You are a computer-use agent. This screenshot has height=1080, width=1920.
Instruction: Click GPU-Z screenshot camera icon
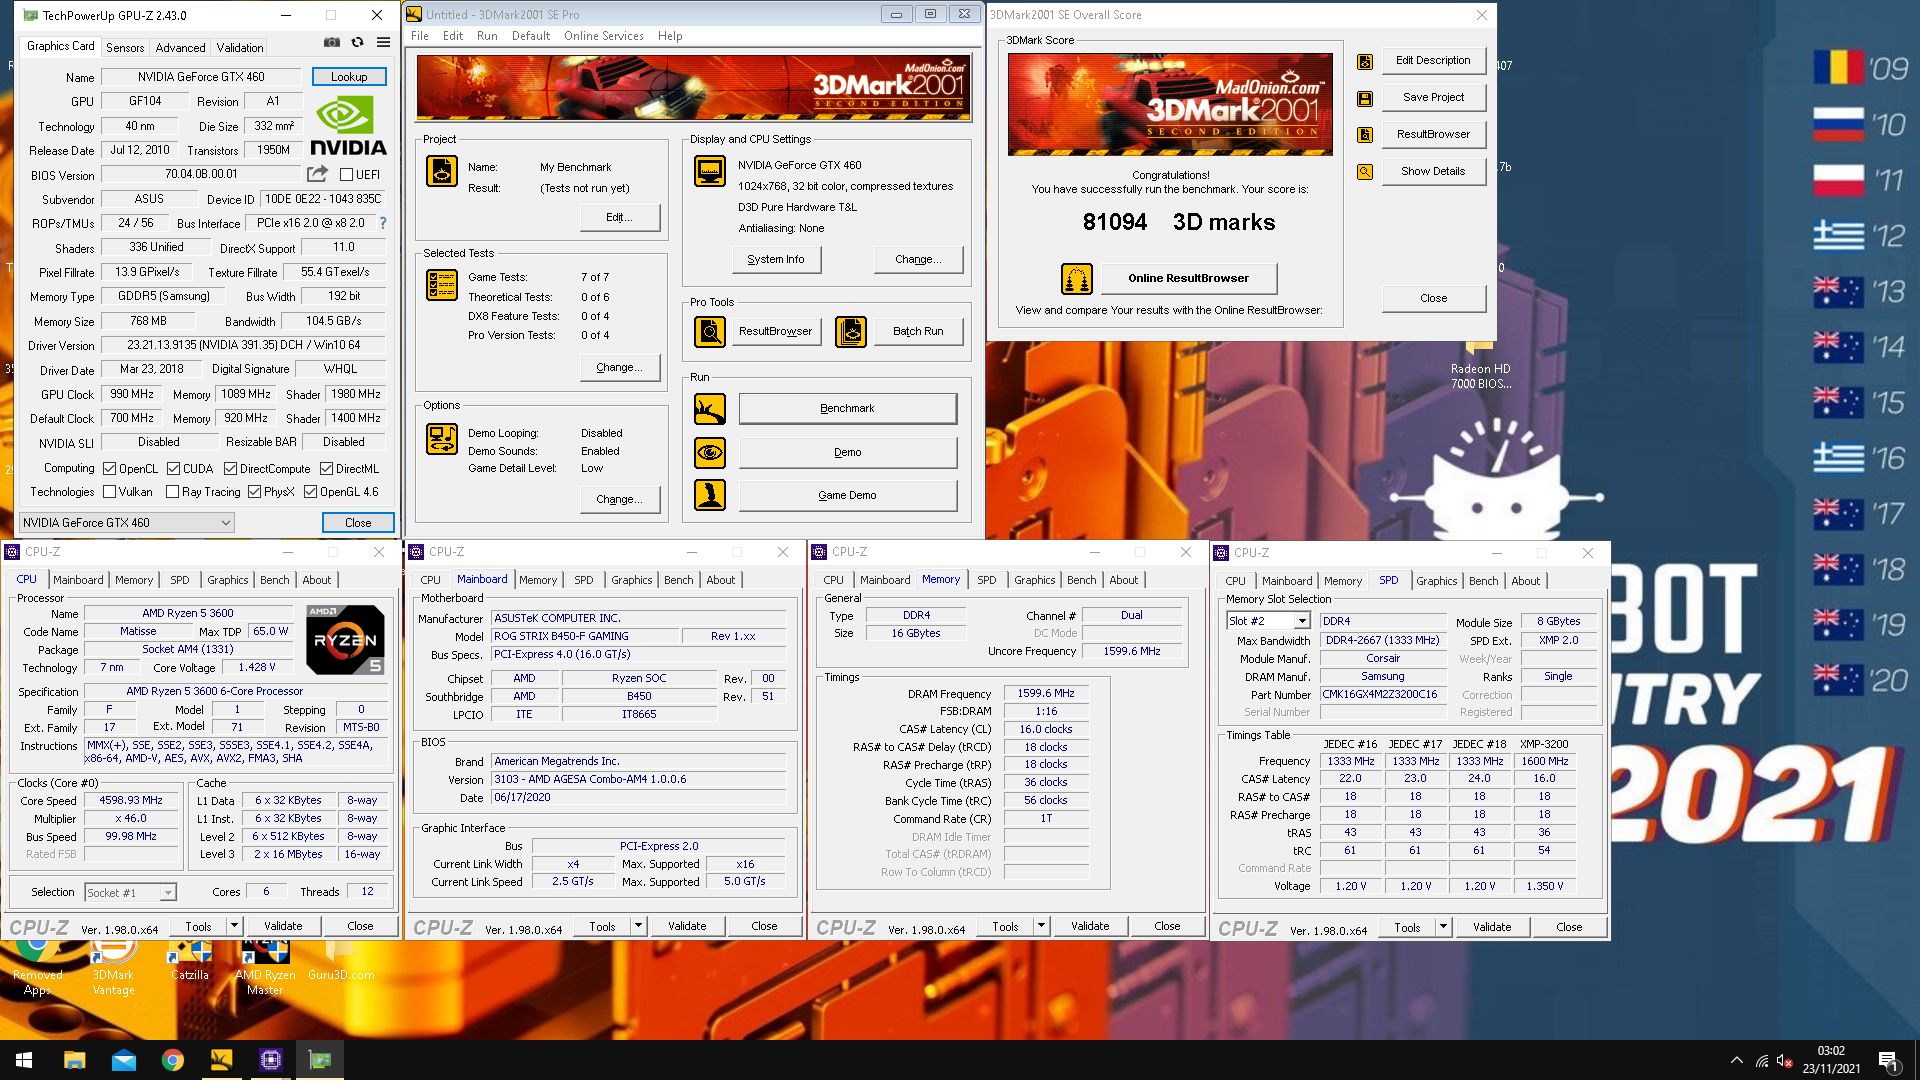pyautogui.click(x=331, y=42)
